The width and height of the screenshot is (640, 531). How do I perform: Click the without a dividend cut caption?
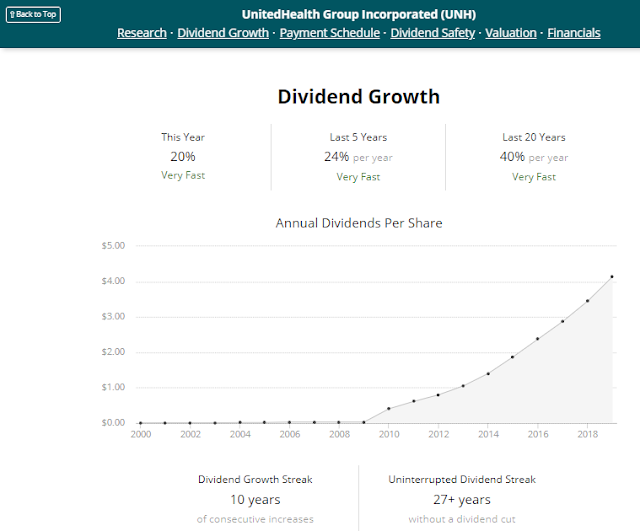click(462, 519)
